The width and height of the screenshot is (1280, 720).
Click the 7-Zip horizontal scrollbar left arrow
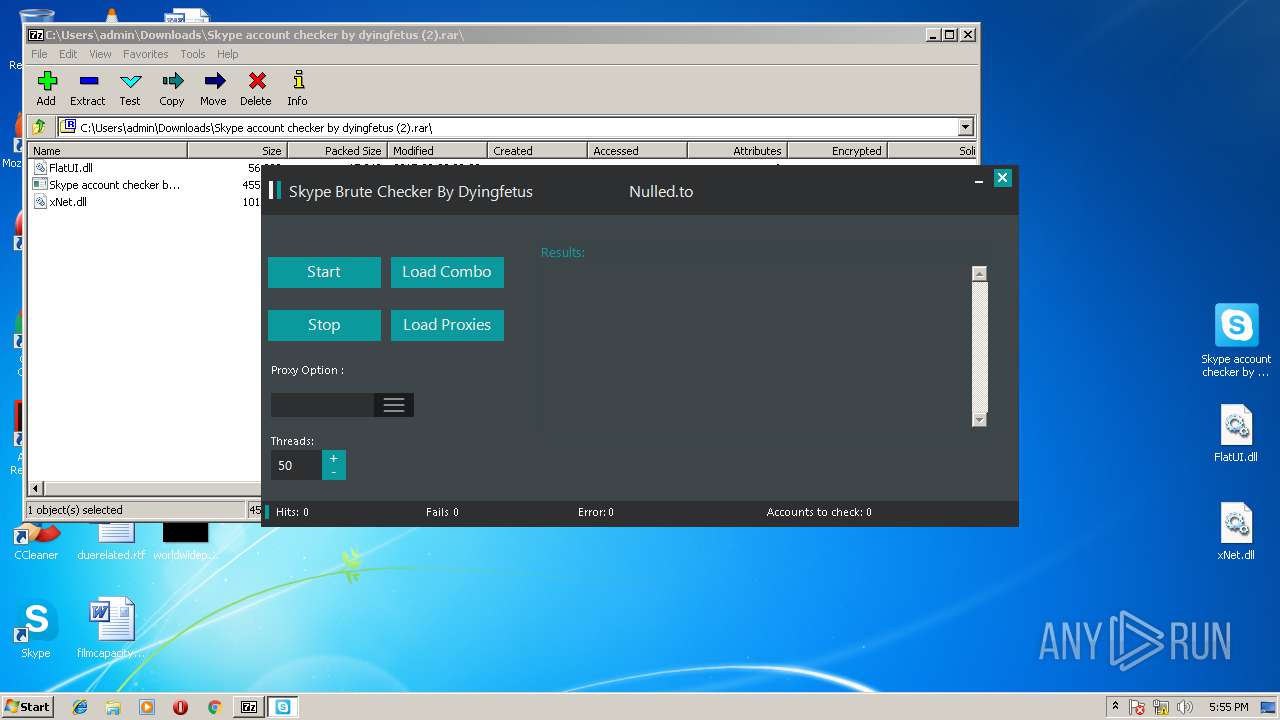coord(36,489)
